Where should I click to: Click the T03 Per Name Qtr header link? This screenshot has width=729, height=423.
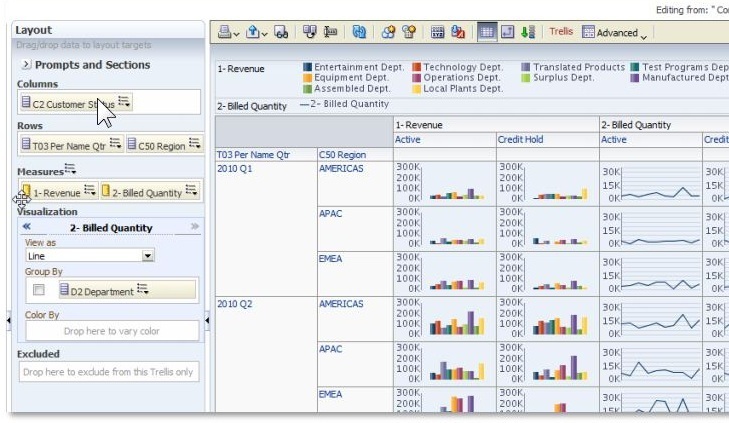pos(253,155)
